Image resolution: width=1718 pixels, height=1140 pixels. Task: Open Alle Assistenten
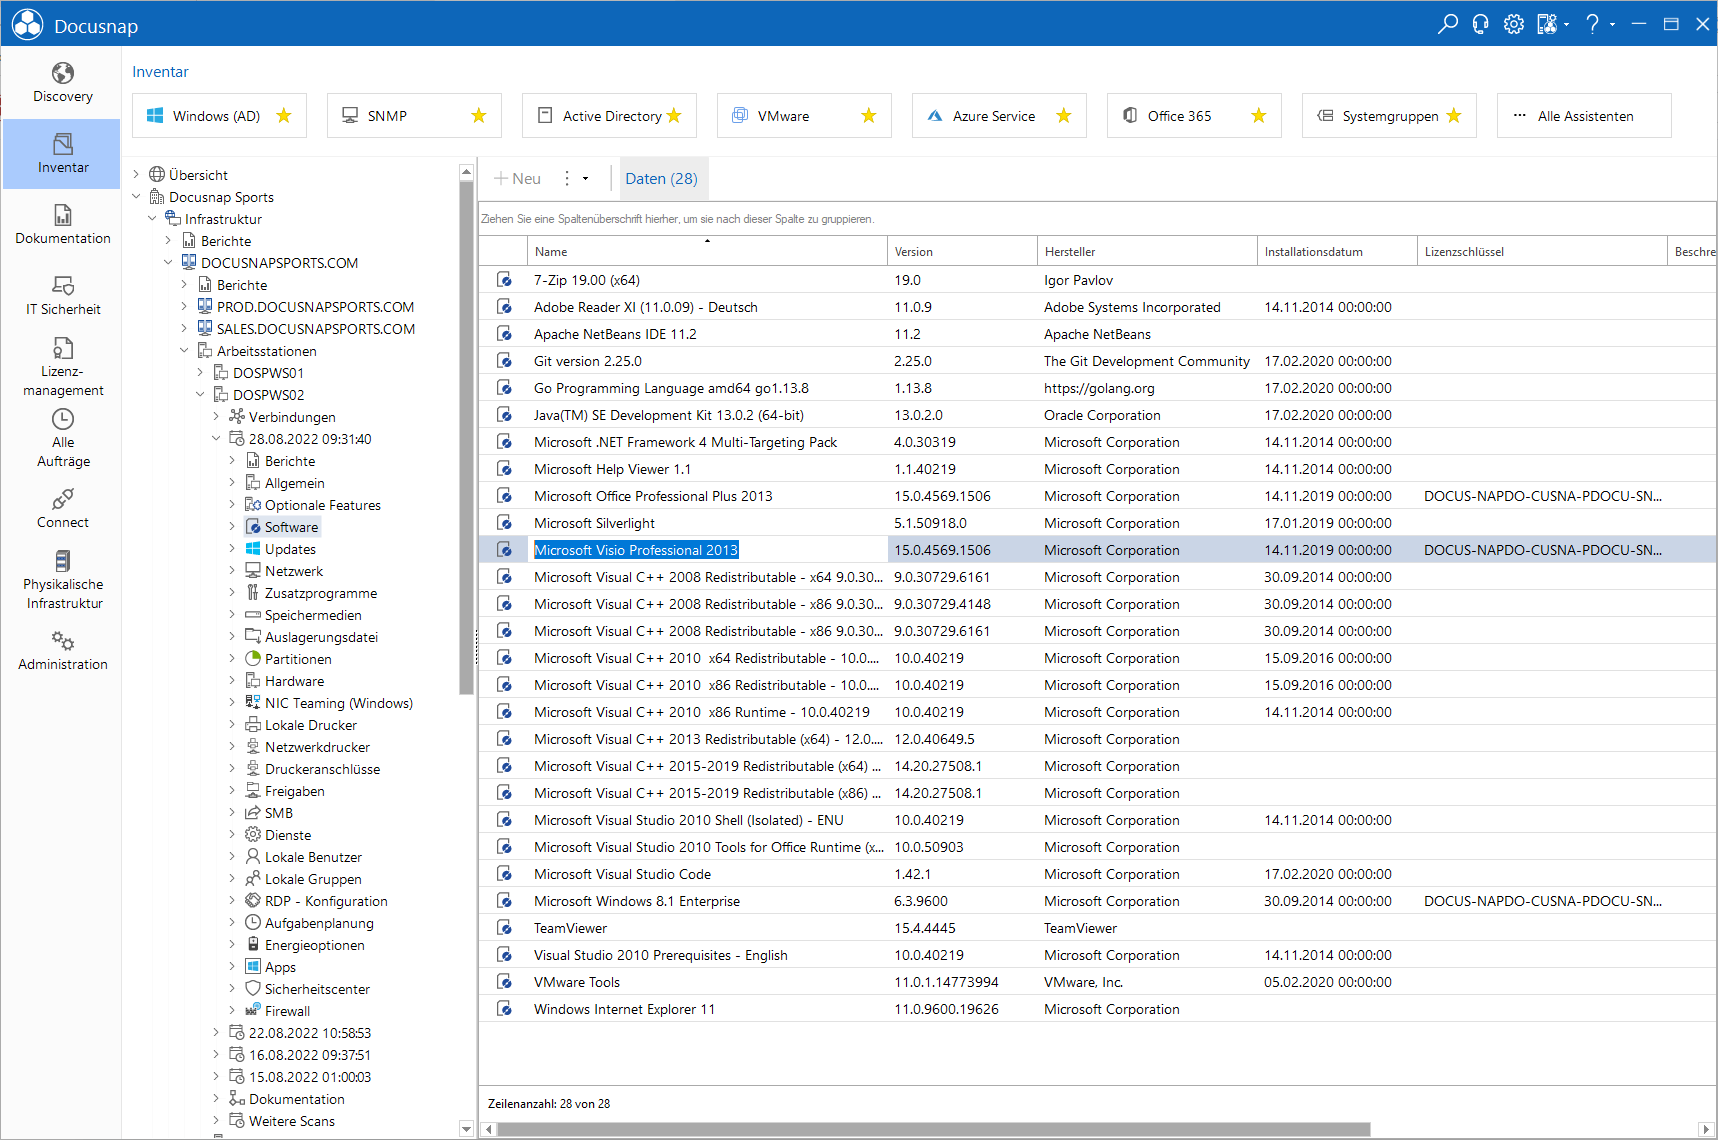coord(1584,116)
